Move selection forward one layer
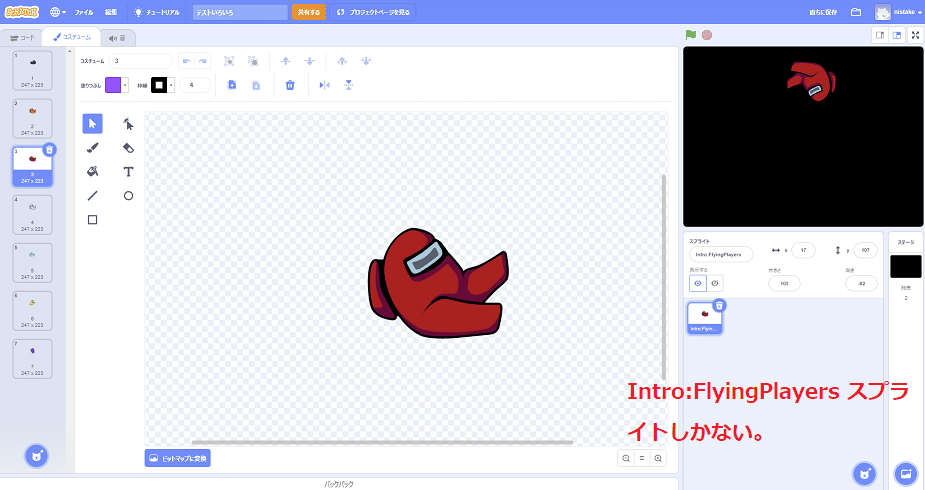Viewport: 925px width, 490px height. pyautogui.click(x=286, y=61)
